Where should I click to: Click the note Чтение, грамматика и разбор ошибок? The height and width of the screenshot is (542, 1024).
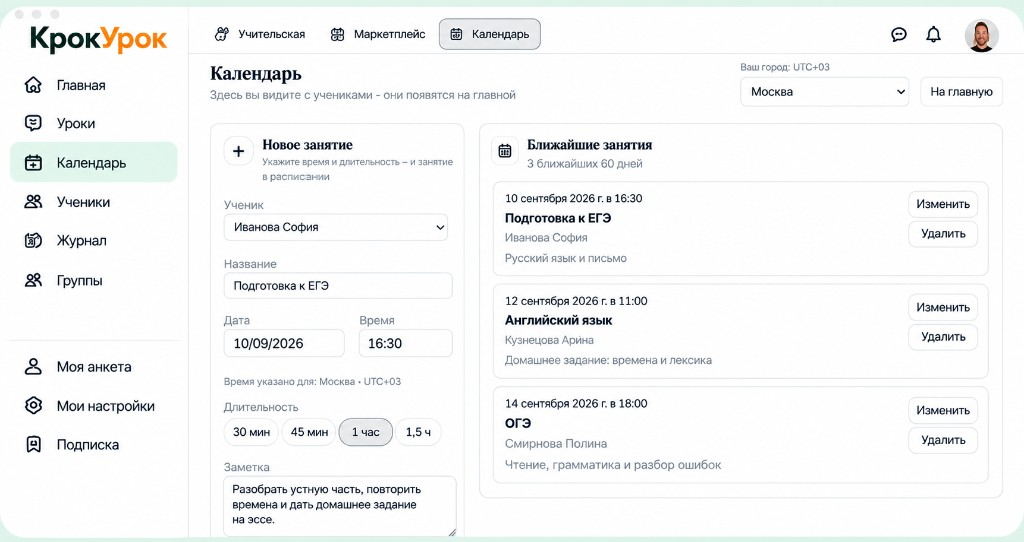[x=613, y=465]
